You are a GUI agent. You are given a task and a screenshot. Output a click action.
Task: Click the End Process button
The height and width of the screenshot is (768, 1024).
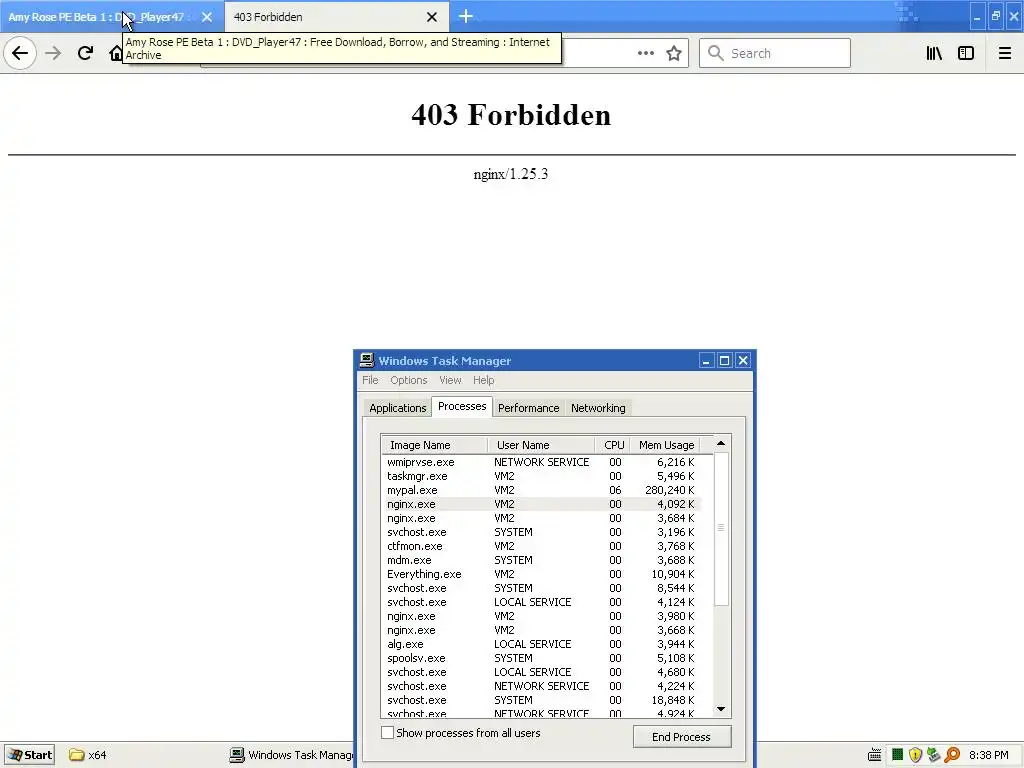tap(682, 737)
